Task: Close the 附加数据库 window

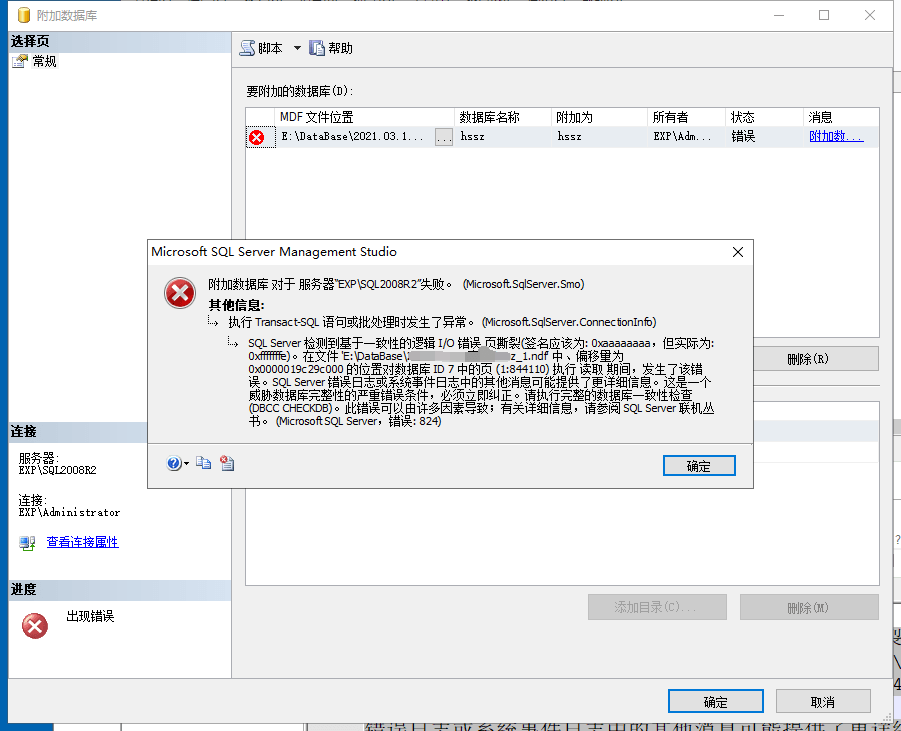Action: click(x=870, y=15)
